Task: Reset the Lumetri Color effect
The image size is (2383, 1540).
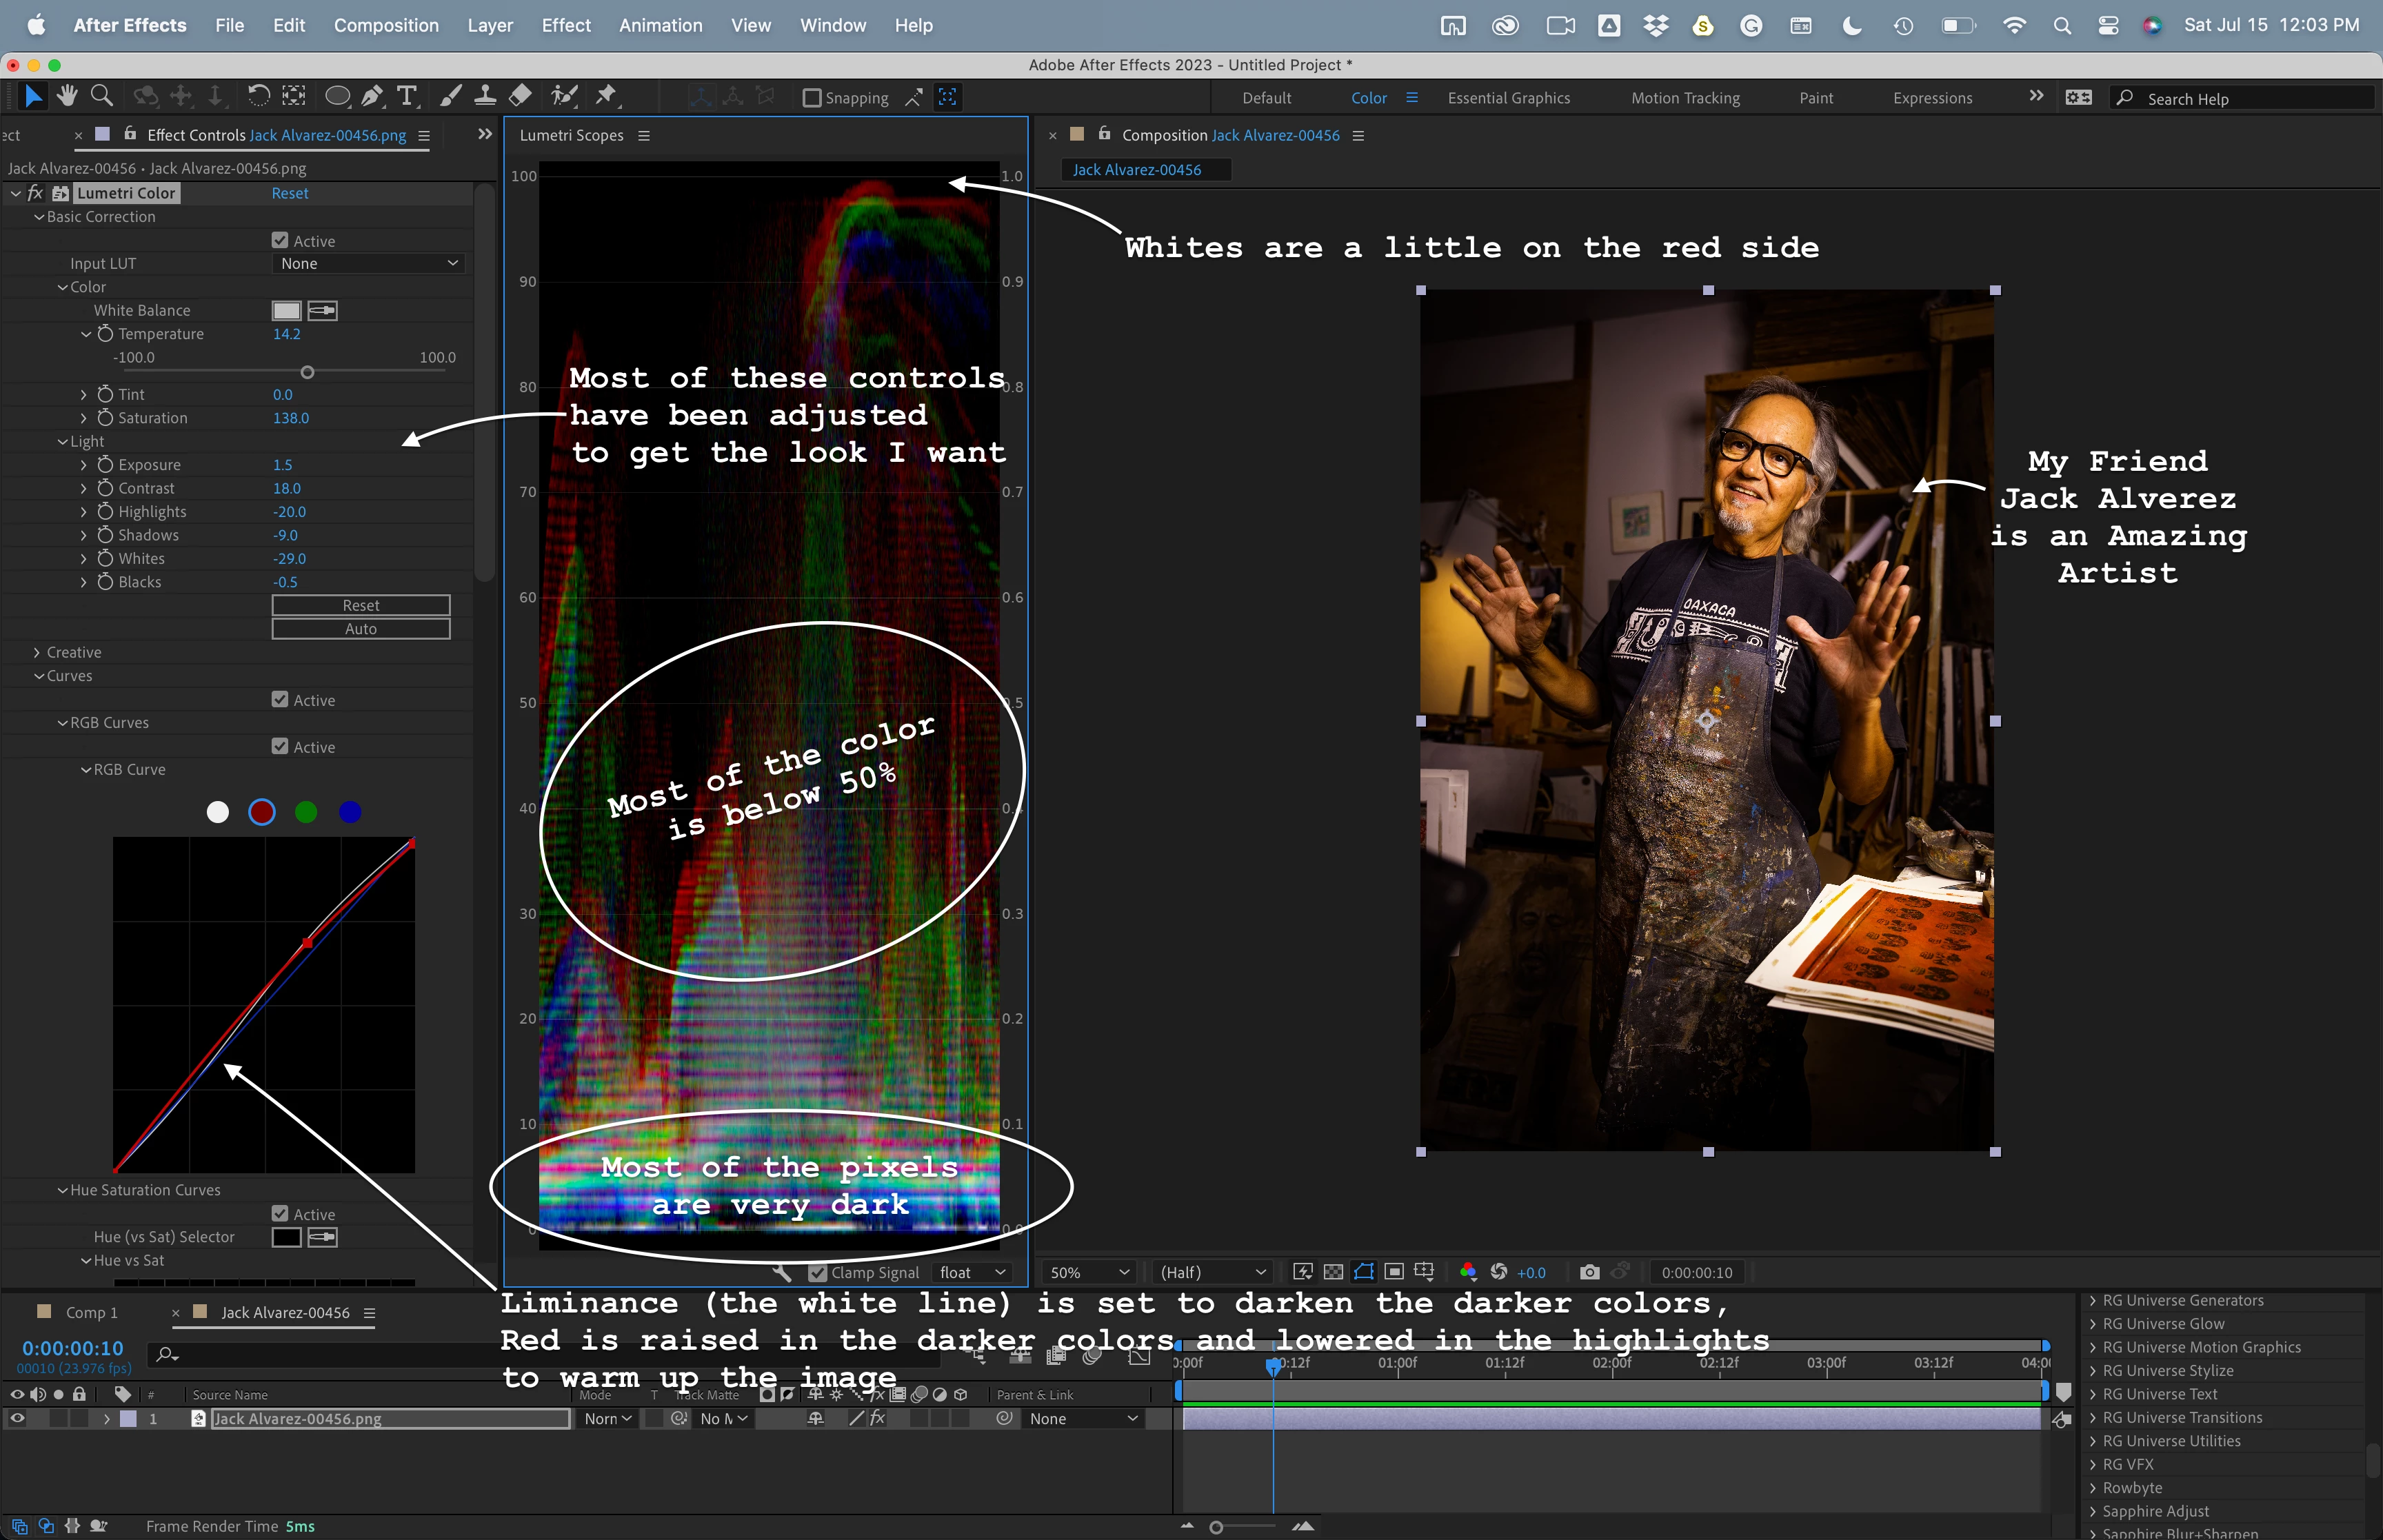Action: [290, 193]
